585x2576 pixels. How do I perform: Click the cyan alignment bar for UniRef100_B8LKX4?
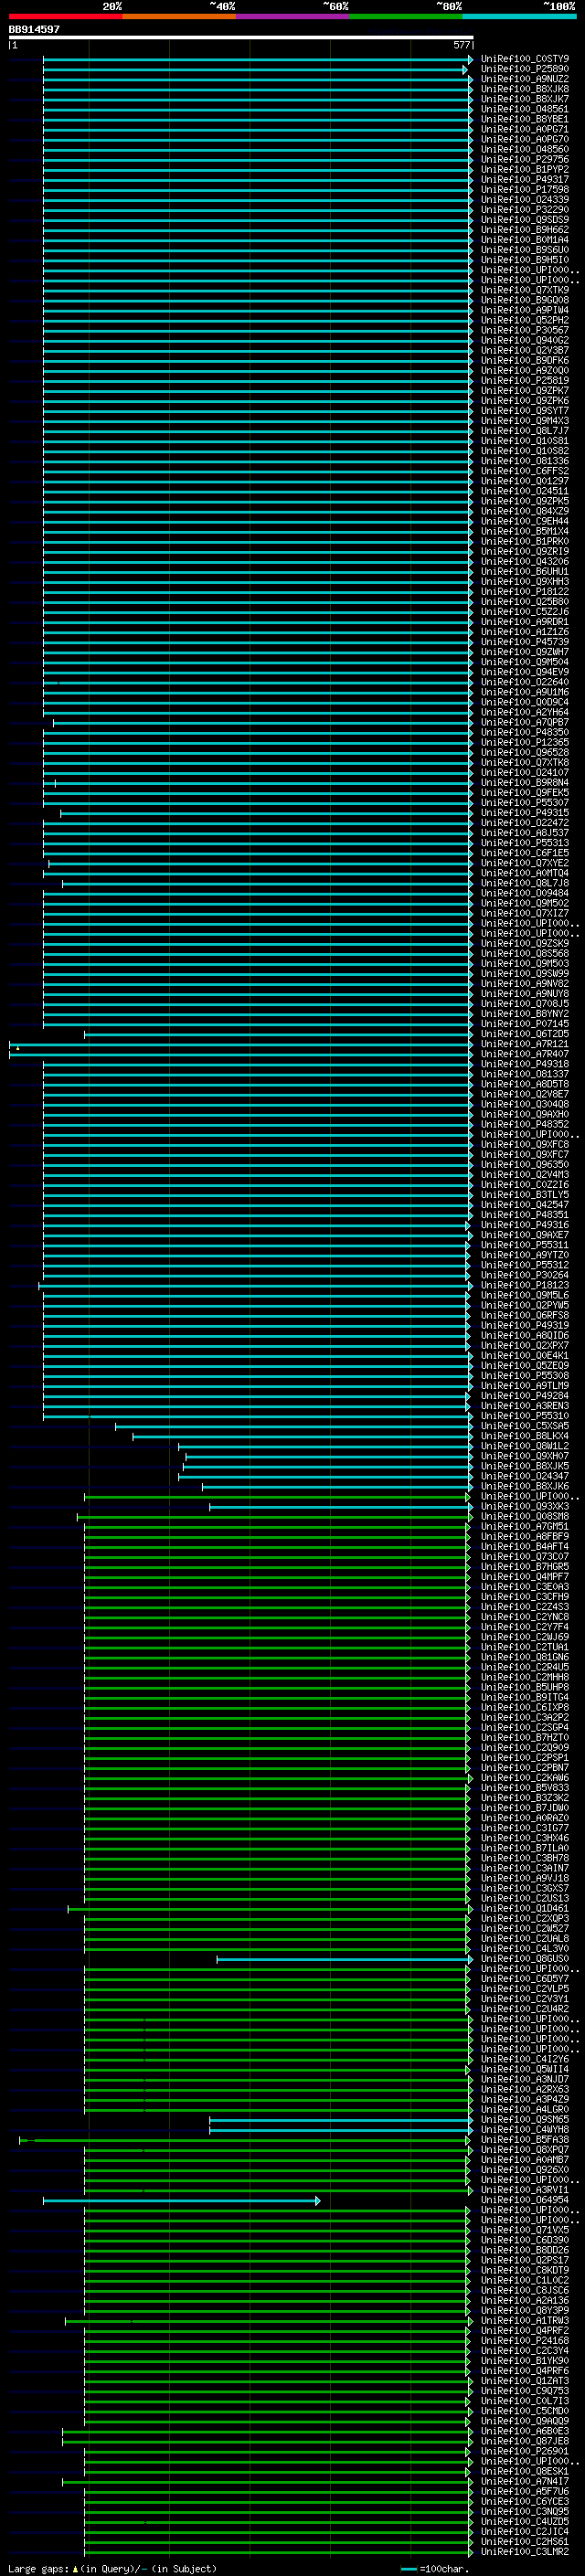(302, 1437)
